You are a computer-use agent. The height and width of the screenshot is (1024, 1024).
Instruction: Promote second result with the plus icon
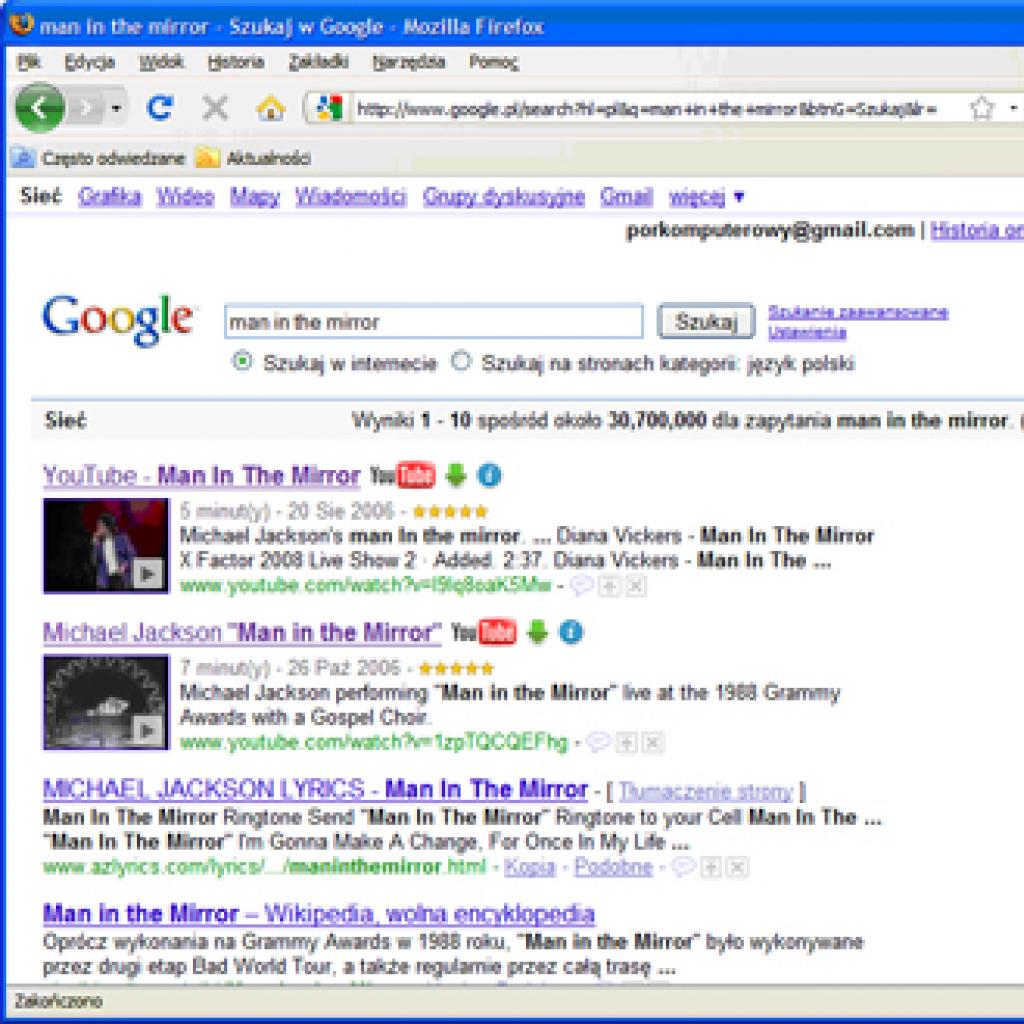(x=626, y=743)
